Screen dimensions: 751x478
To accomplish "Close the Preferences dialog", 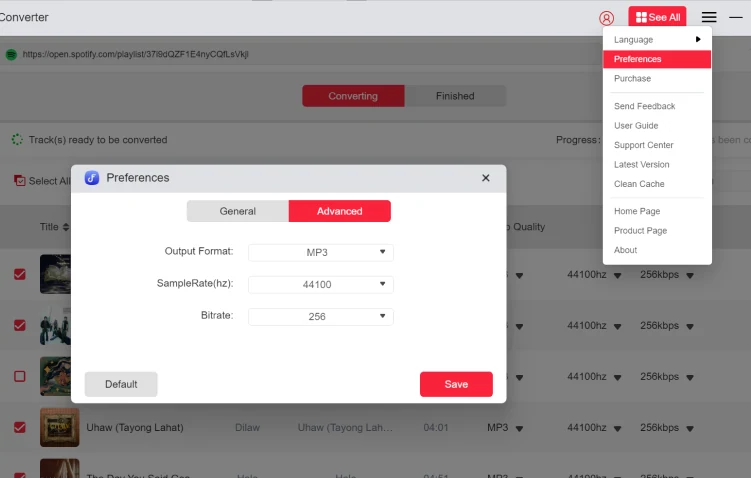I will tap(486, 178).
